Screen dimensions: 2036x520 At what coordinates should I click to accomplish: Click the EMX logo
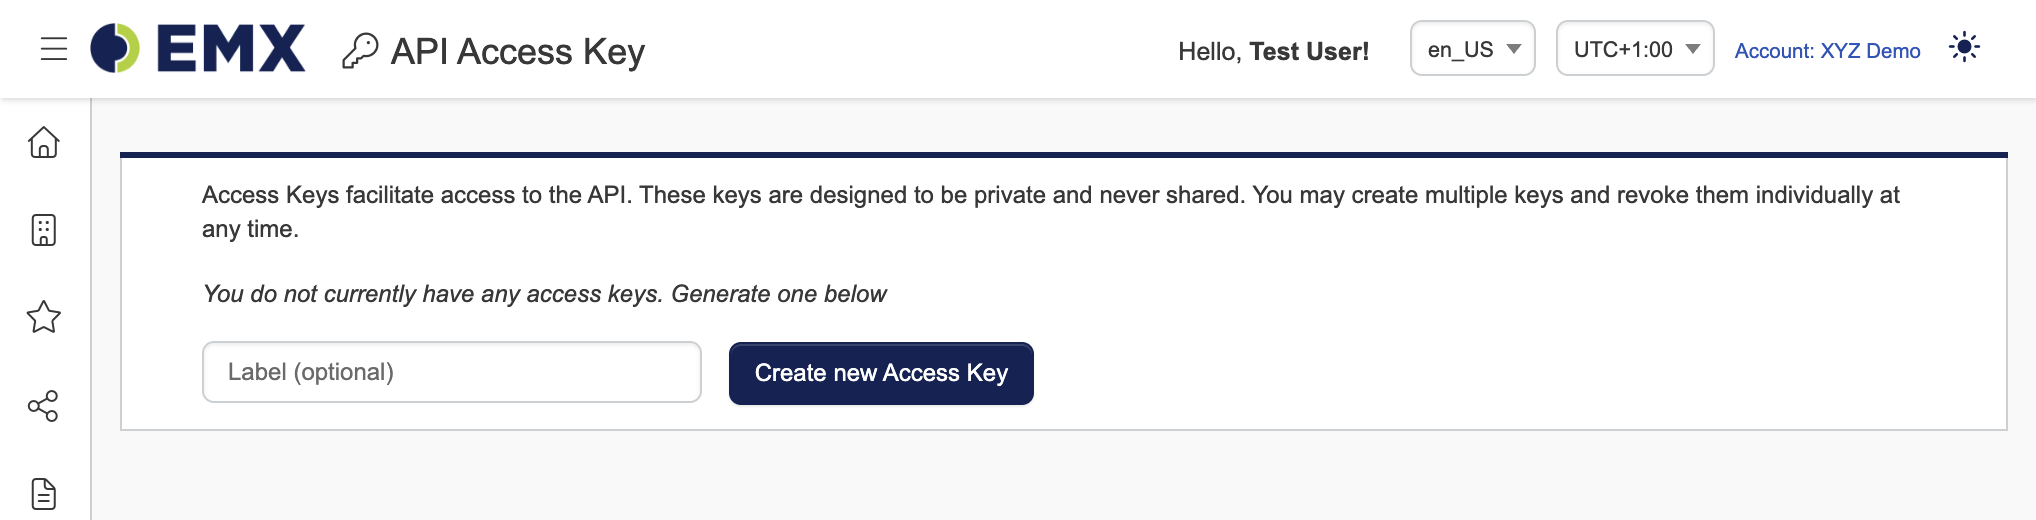point(198,48)
